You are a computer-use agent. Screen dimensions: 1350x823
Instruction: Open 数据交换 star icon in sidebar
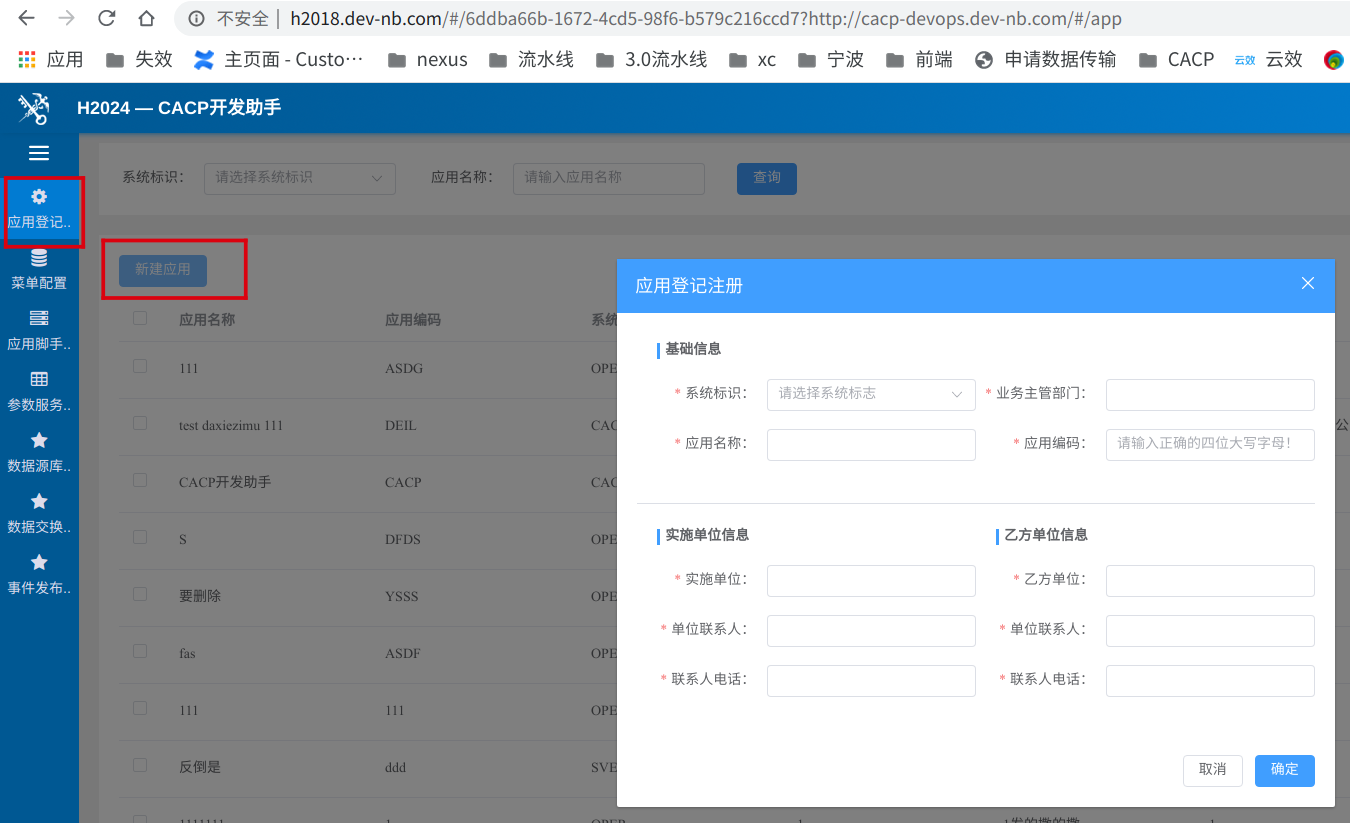(39, 502)
